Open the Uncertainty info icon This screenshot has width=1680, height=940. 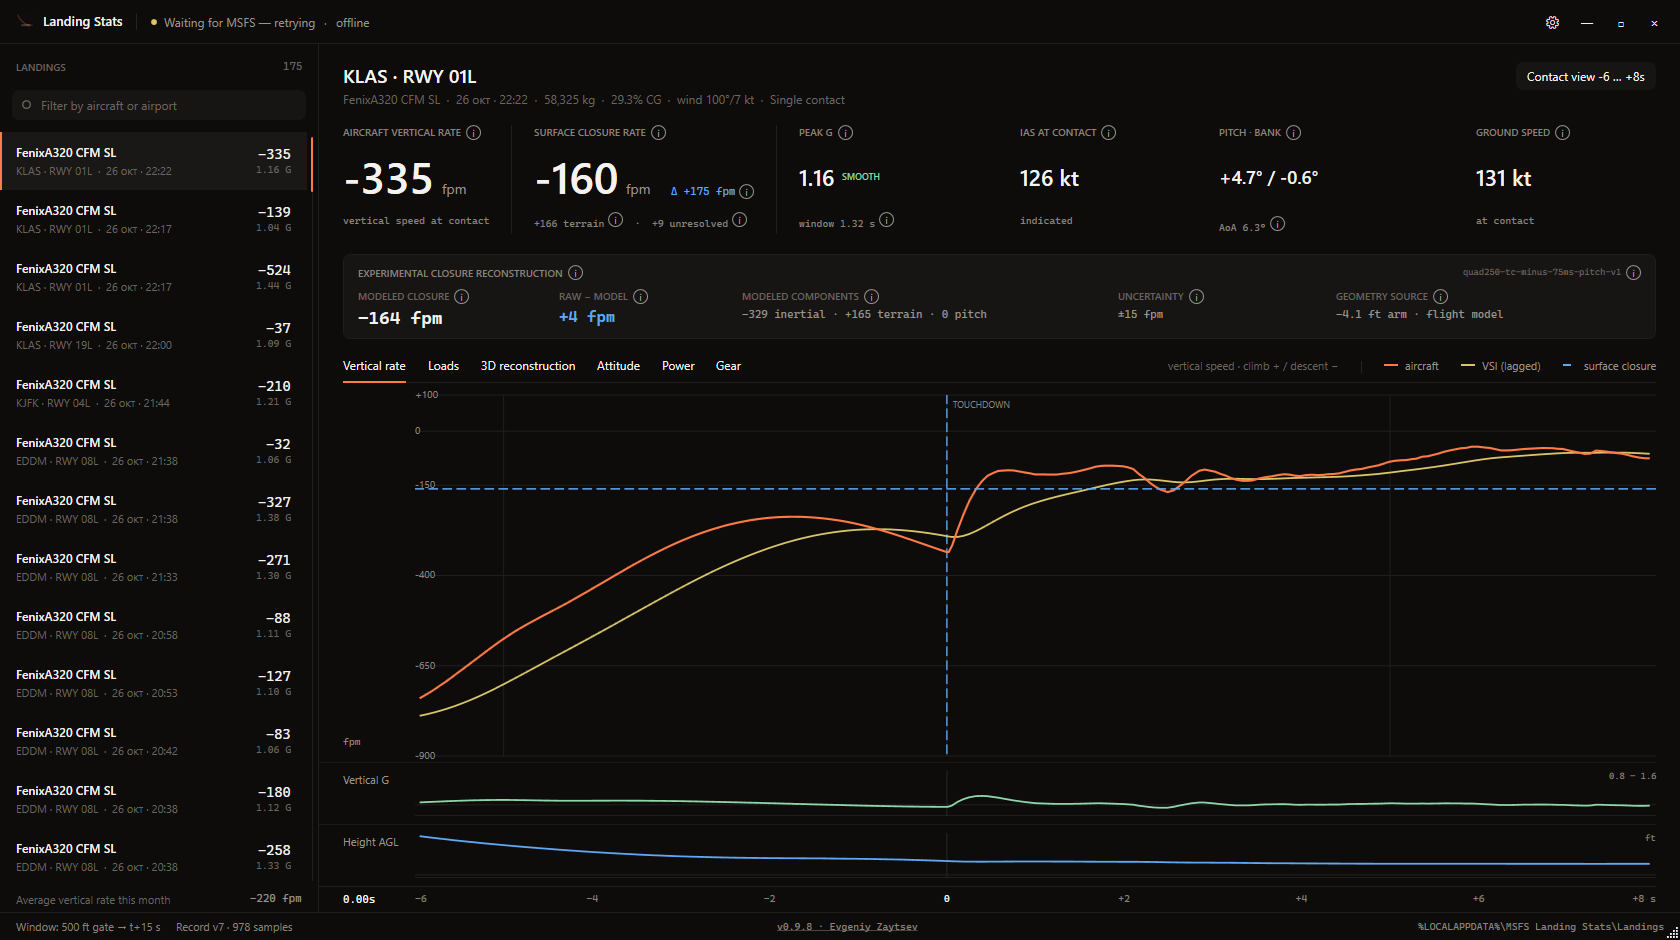(1197, 297)
